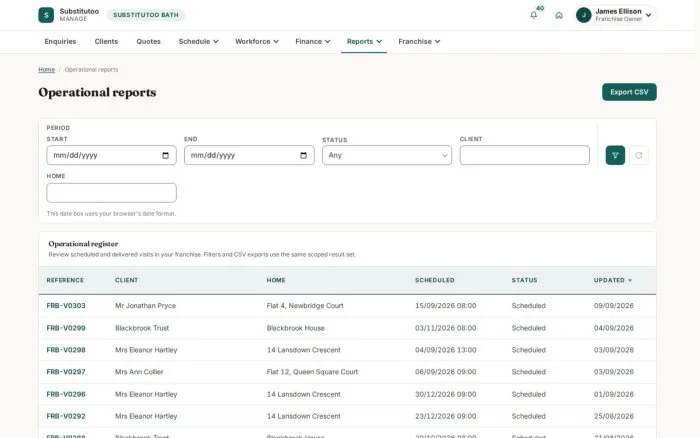Screen dimensions: 700x438
Task: Go to the Enquiries tab
Action: point(60,42)
